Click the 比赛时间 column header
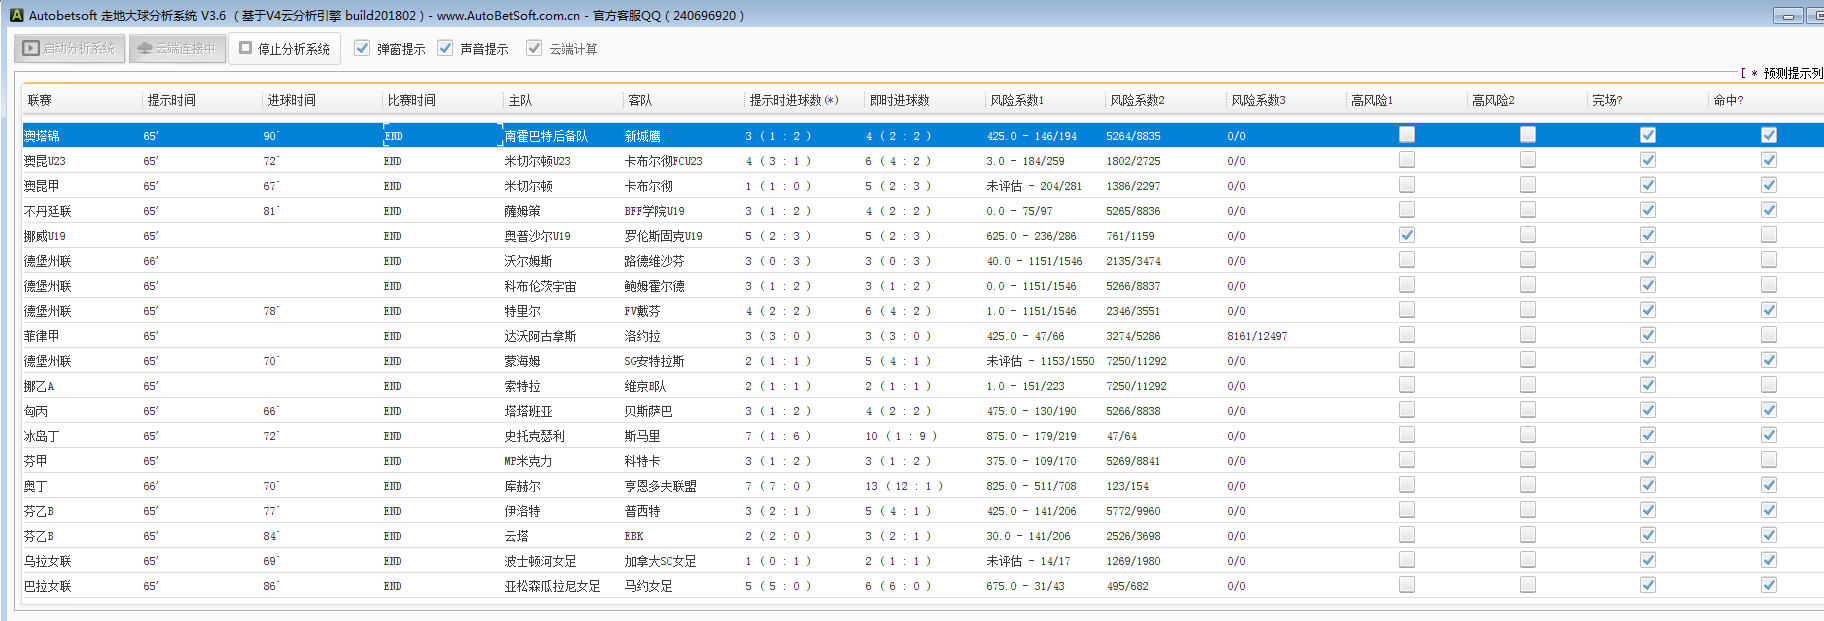Viewport: 1824px width, 621px height. pos(411,100)
